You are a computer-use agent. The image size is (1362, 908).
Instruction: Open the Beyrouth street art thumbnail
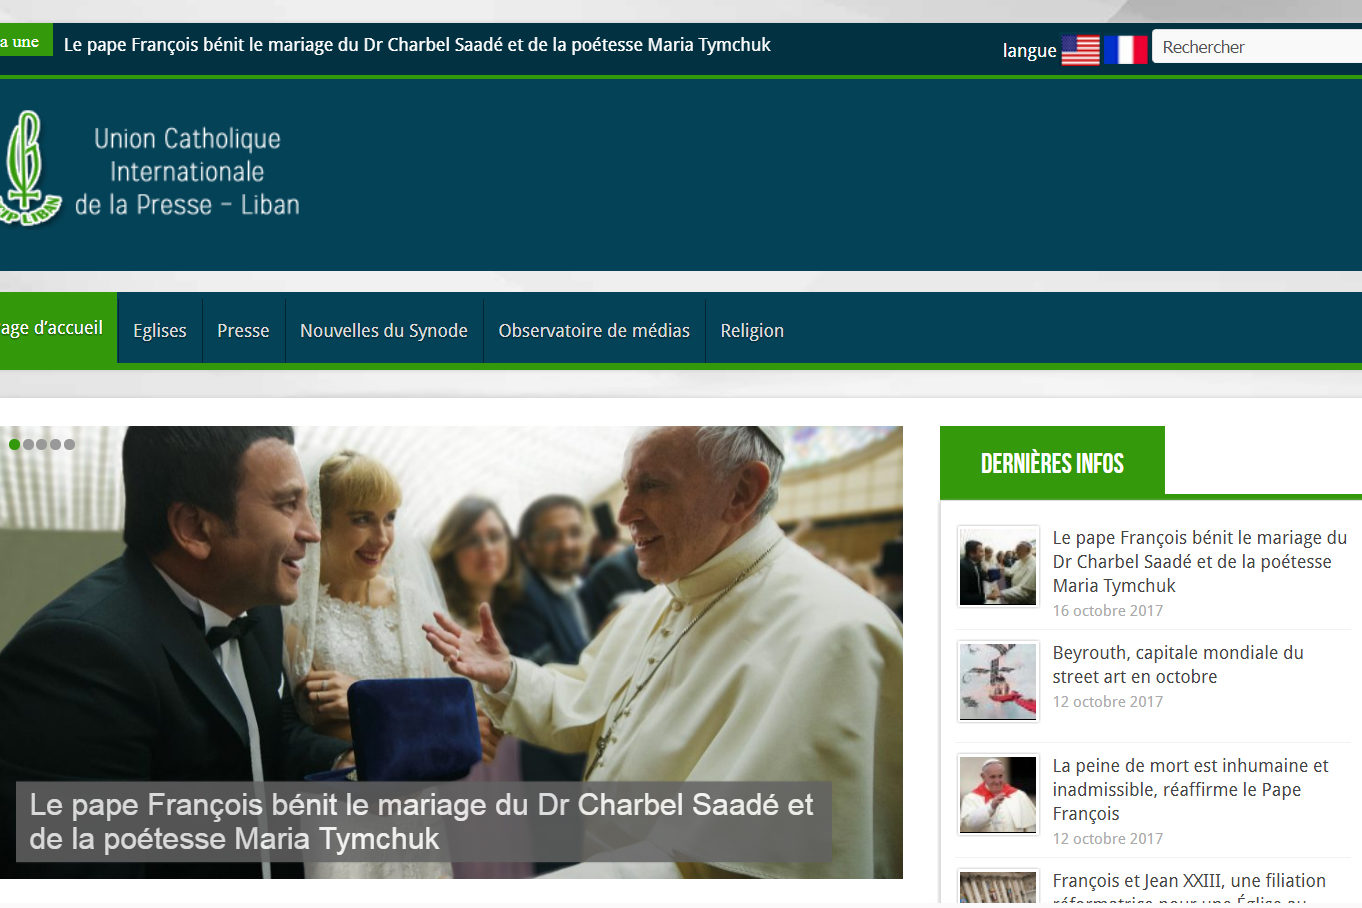click(998, 682)
